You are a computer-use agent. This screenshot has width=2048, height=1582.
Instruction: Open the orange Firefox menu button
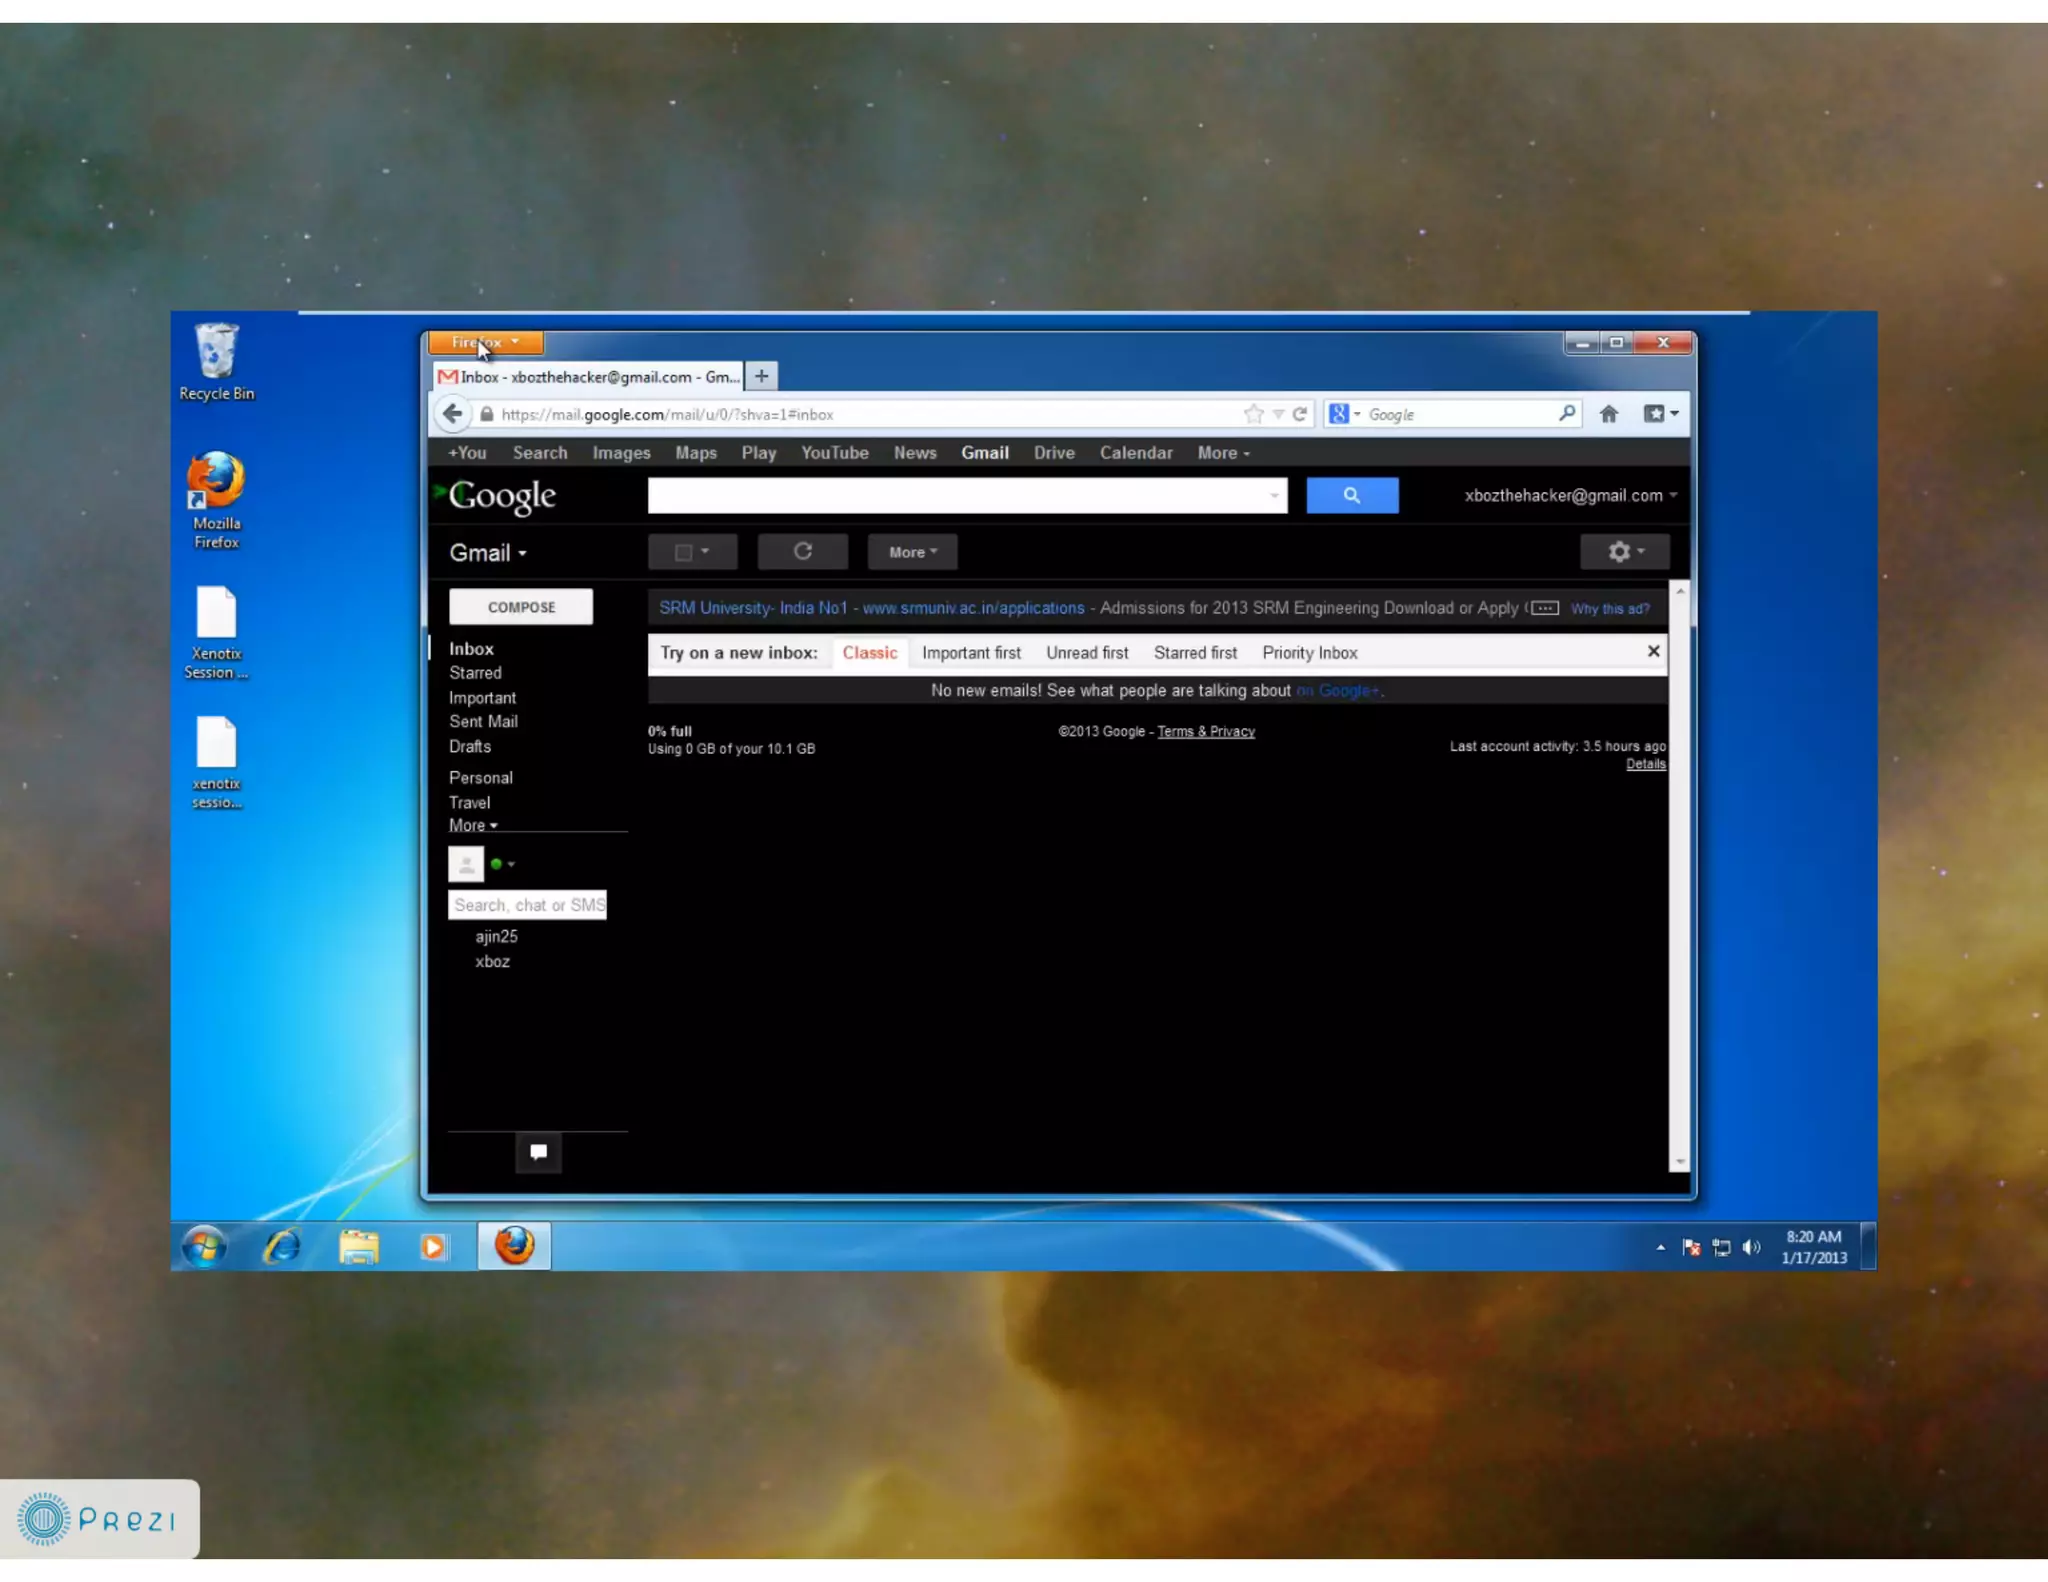(486, 342)
